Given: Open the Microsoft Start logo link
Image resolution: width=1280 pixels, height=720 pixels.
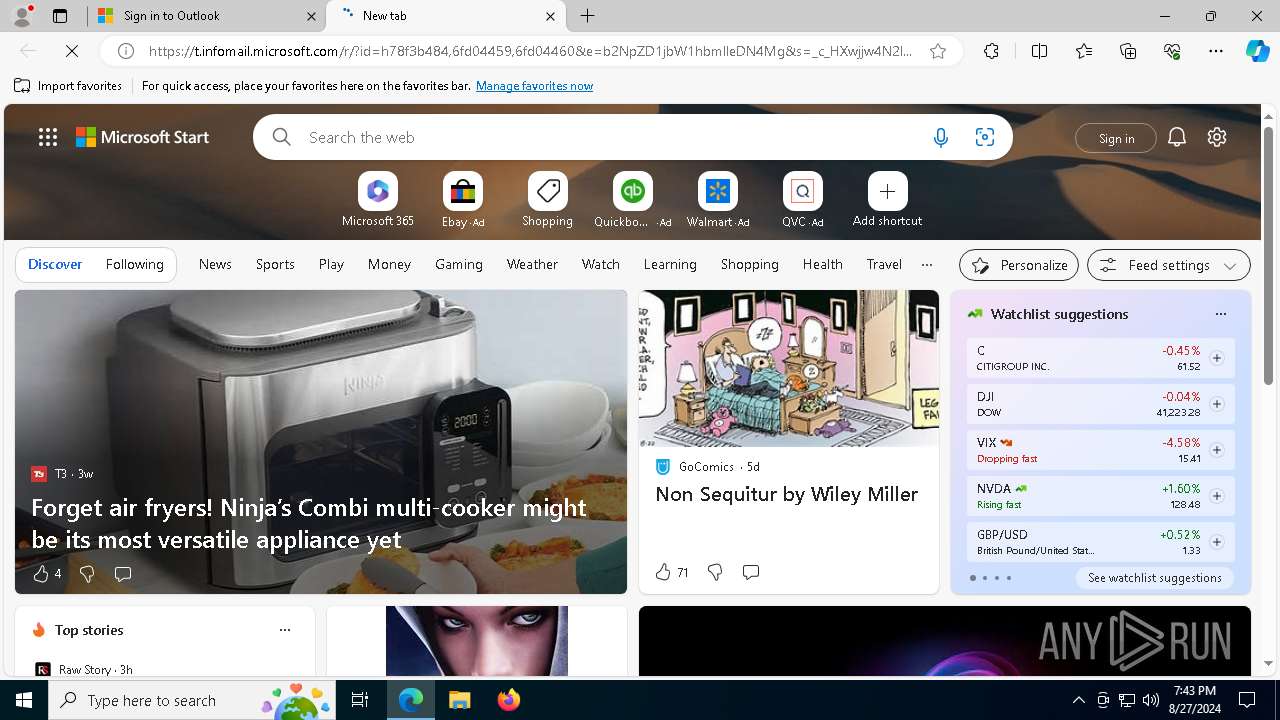Looking at the screenshot, I should [142, 137].
